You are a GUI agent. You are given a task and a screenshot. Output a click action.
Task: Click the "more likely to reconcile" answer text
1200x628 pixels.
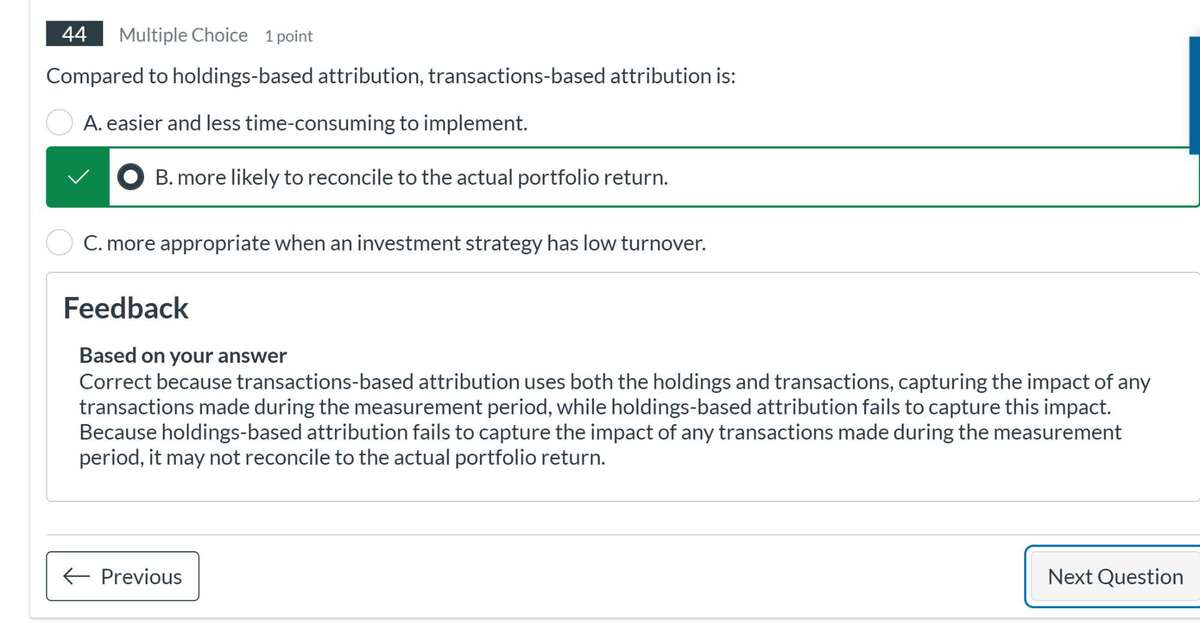[x=411, y=177]
